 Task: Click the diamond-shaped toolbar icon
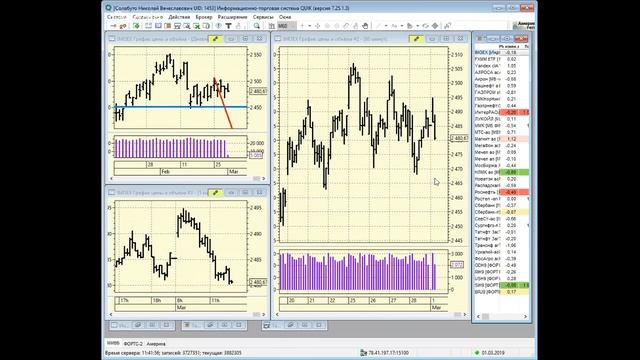435,26
